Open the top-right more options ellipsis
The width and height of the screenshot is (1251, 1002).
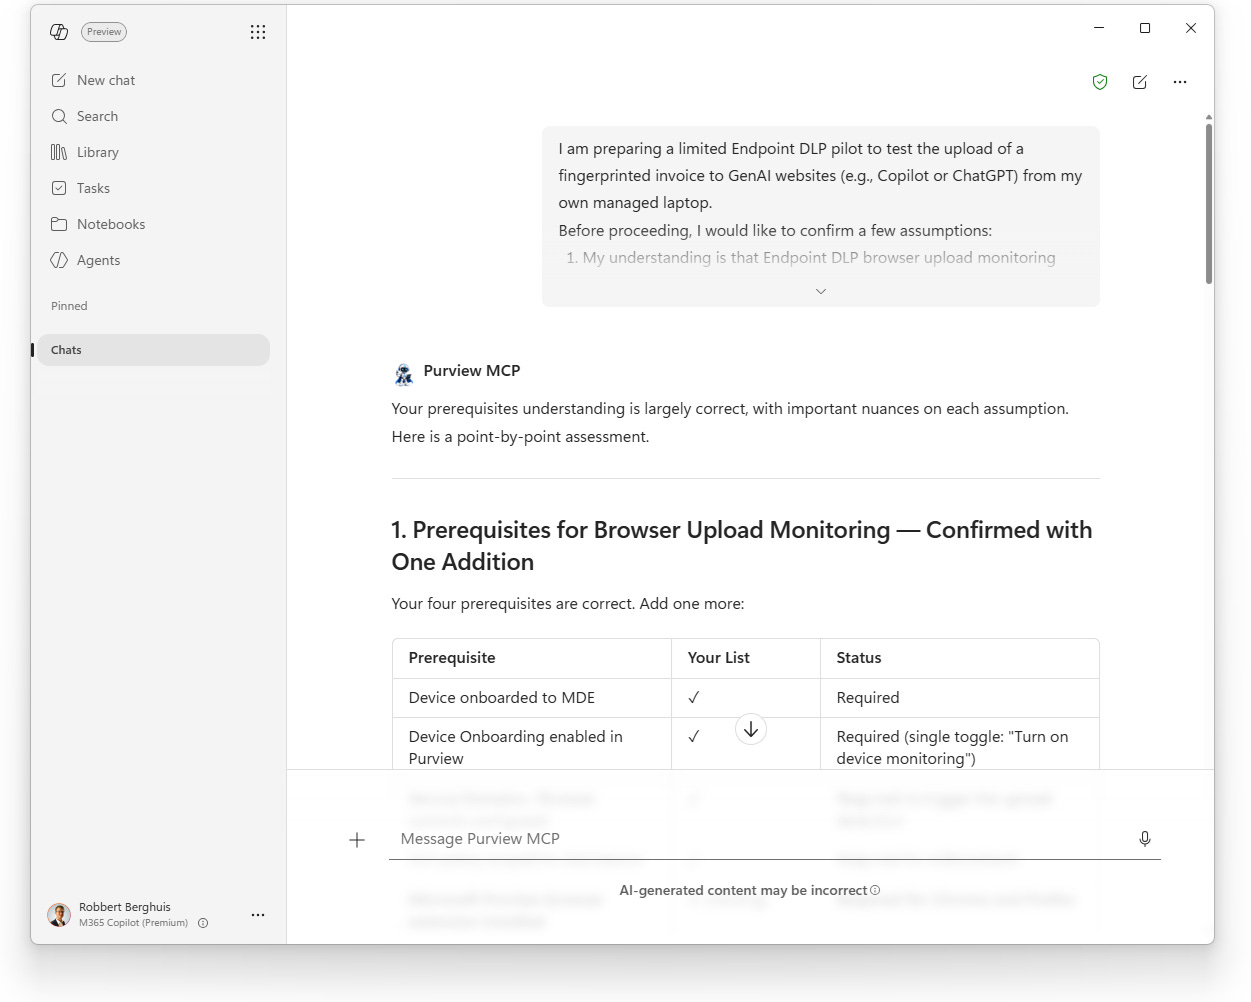[x=1180, y=82]
